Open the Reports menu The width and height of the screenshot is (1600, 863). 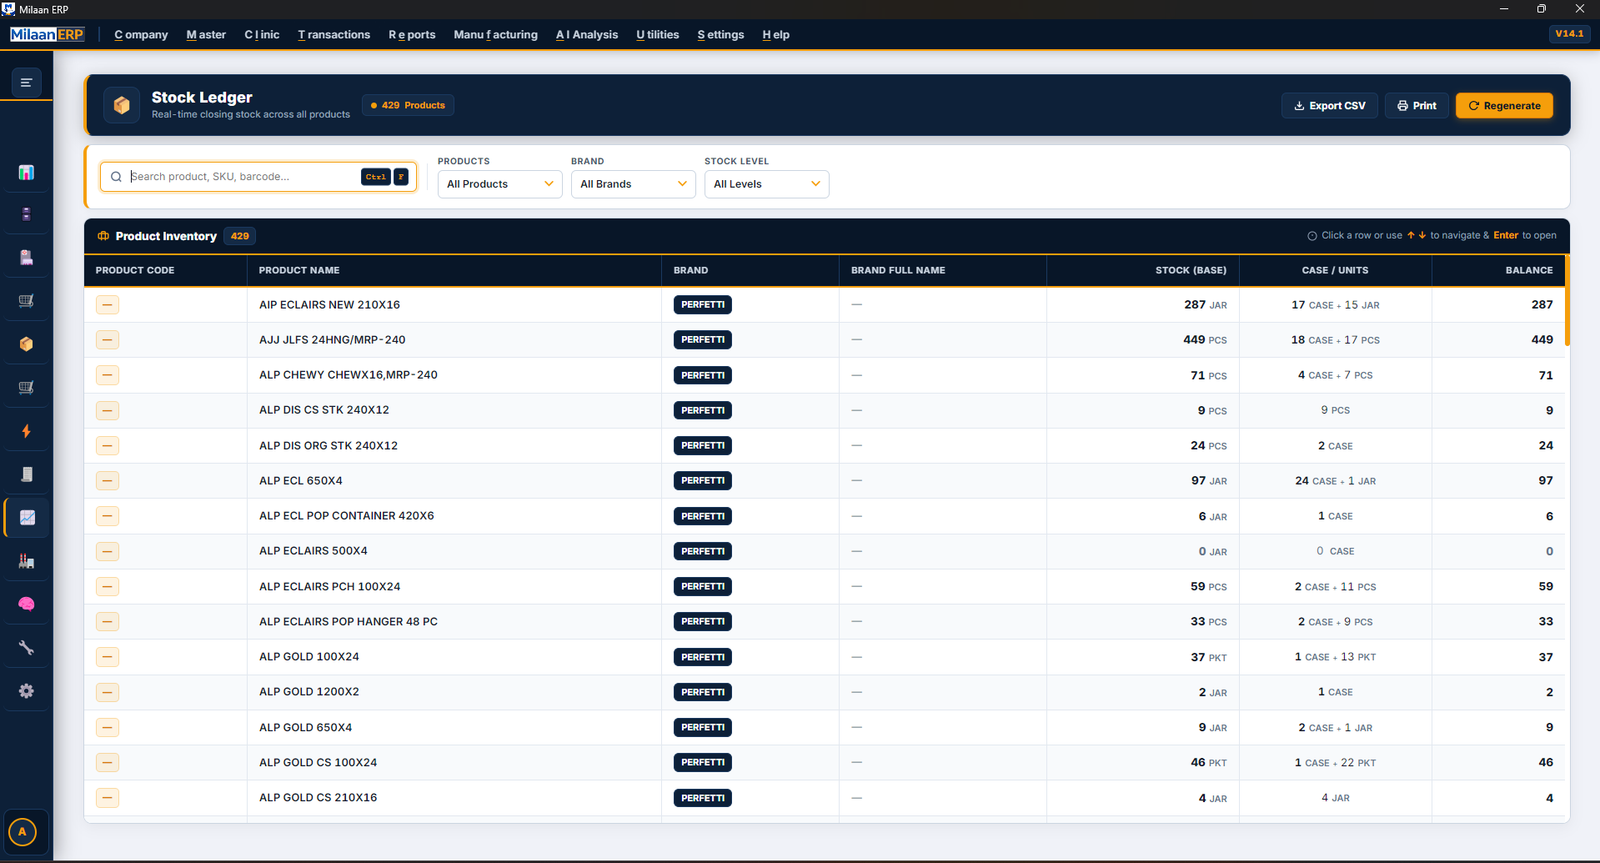[412, 35]
